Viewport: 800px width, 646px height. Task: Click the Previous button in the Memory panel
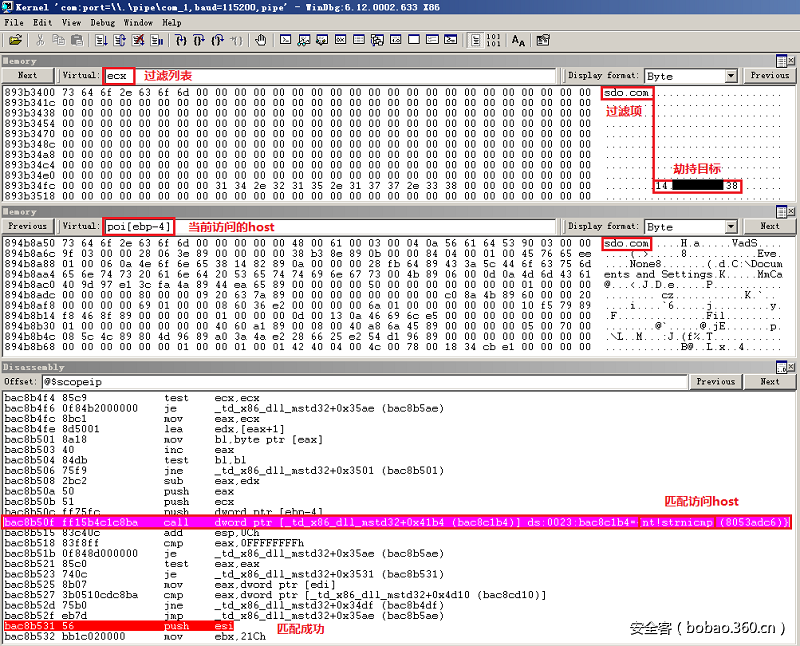pos(768,75)
